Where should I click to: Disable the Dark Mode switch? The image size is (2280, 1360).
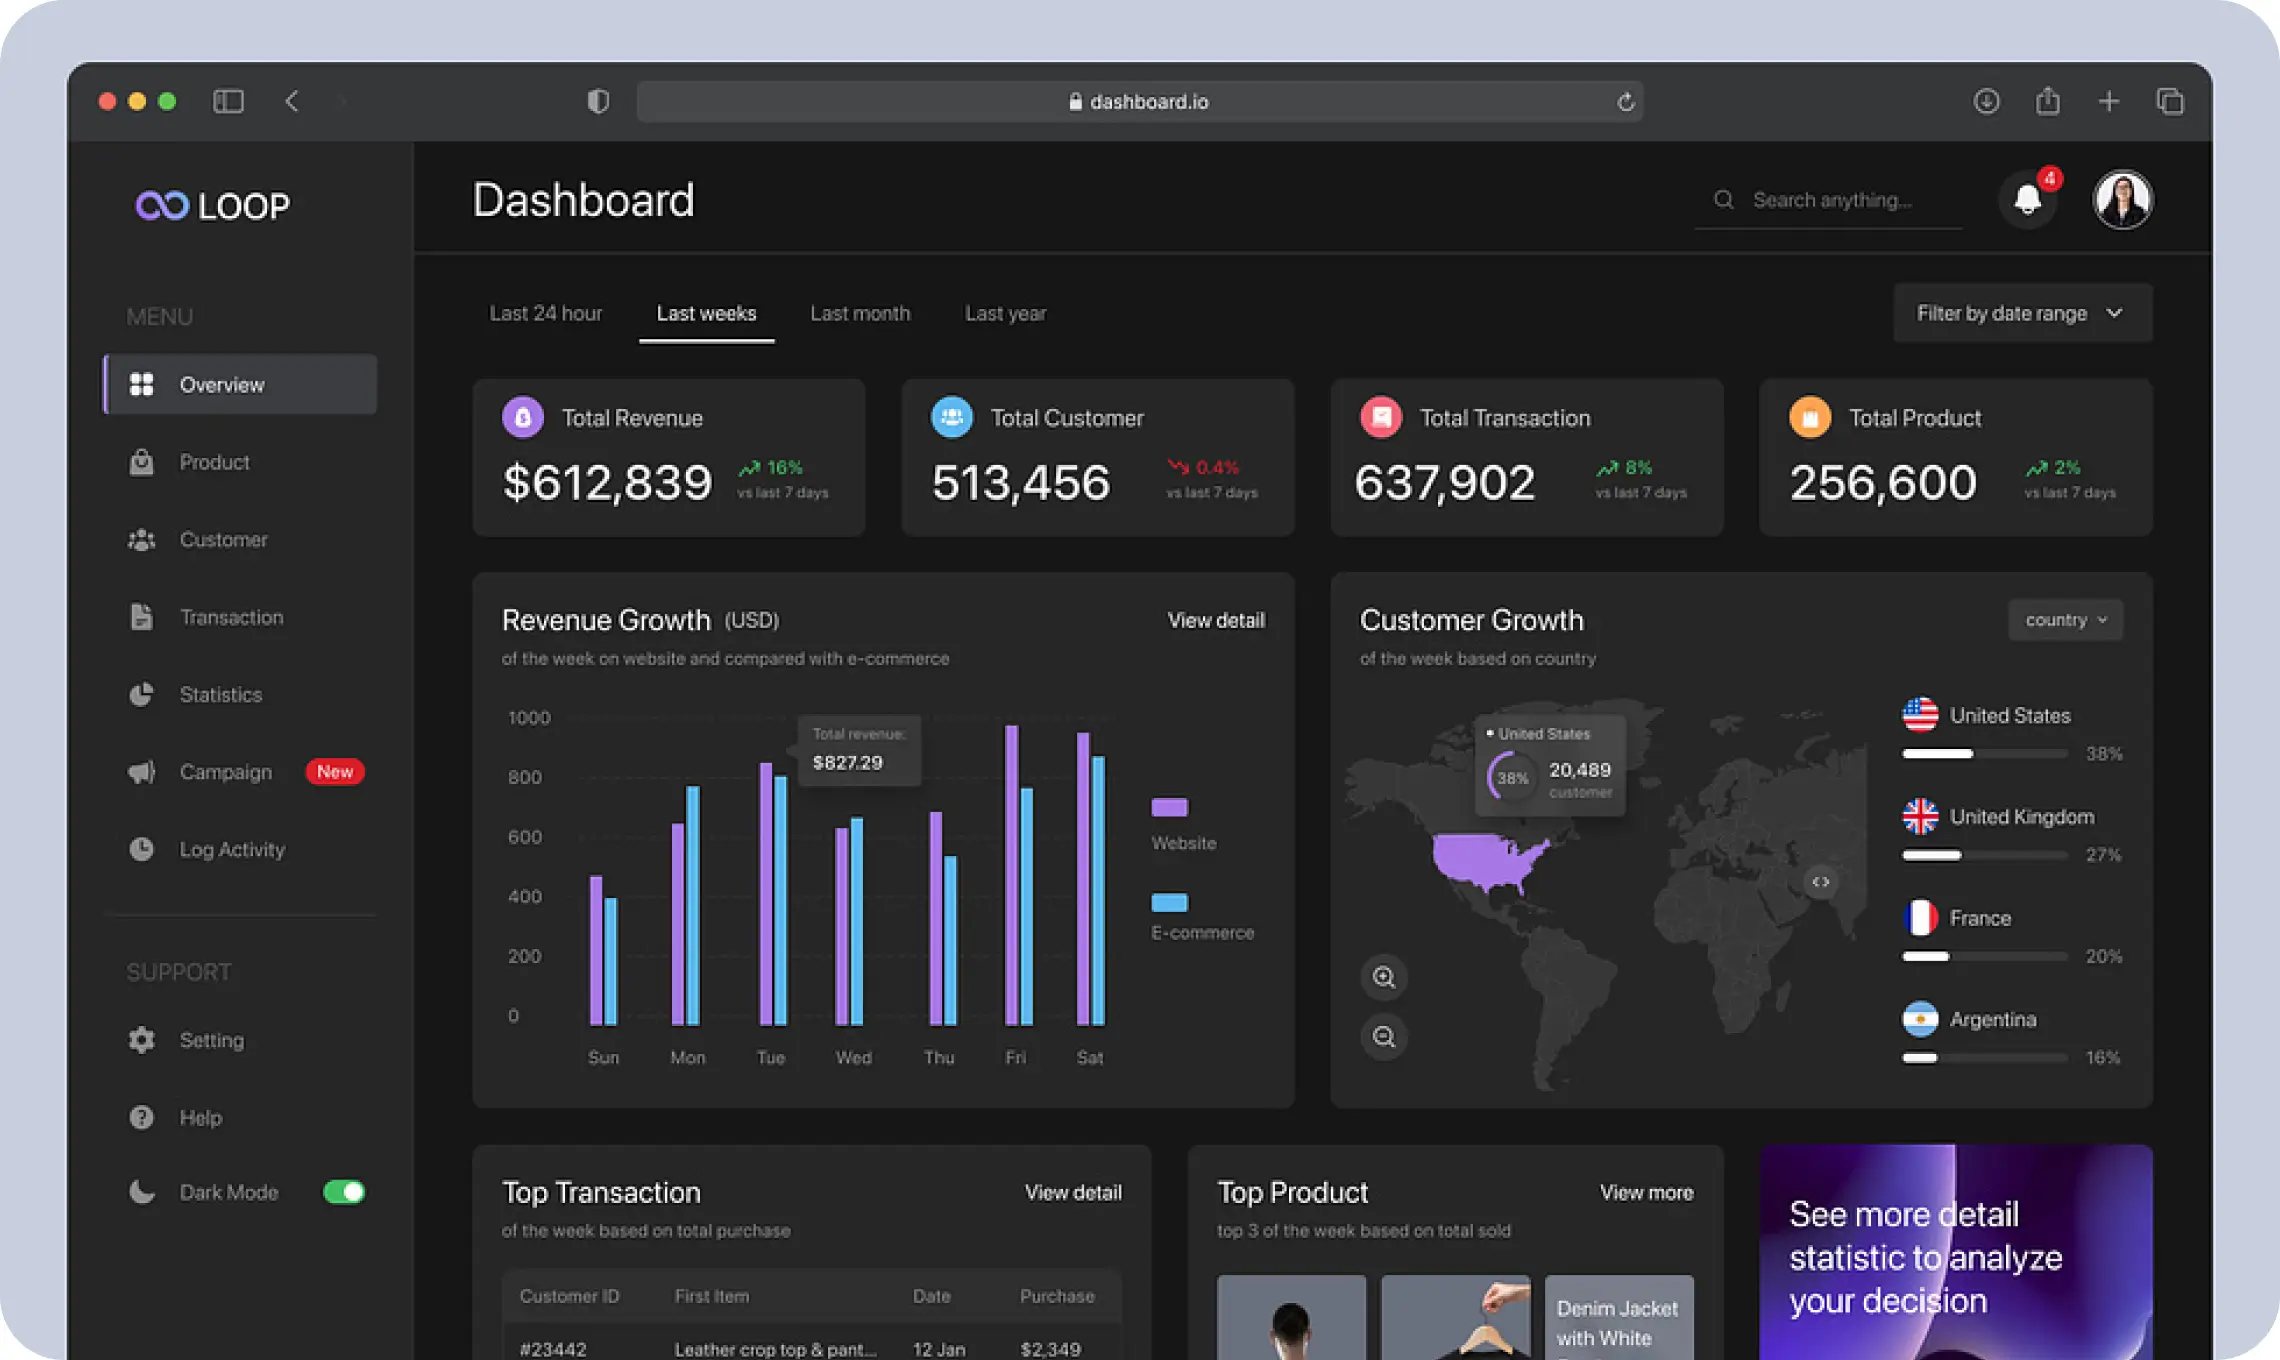(x=344, y=1192)
